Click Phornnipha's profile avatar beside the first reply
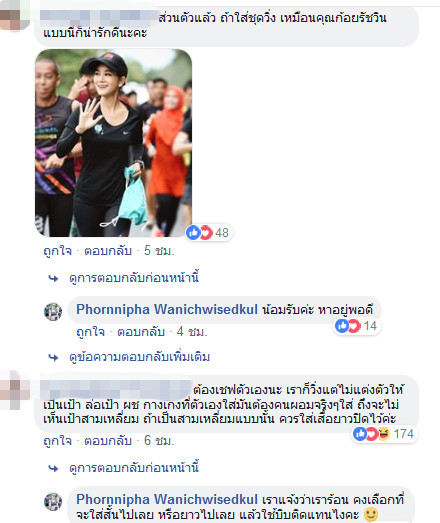The image size is (440, 523). coord(53,312)
